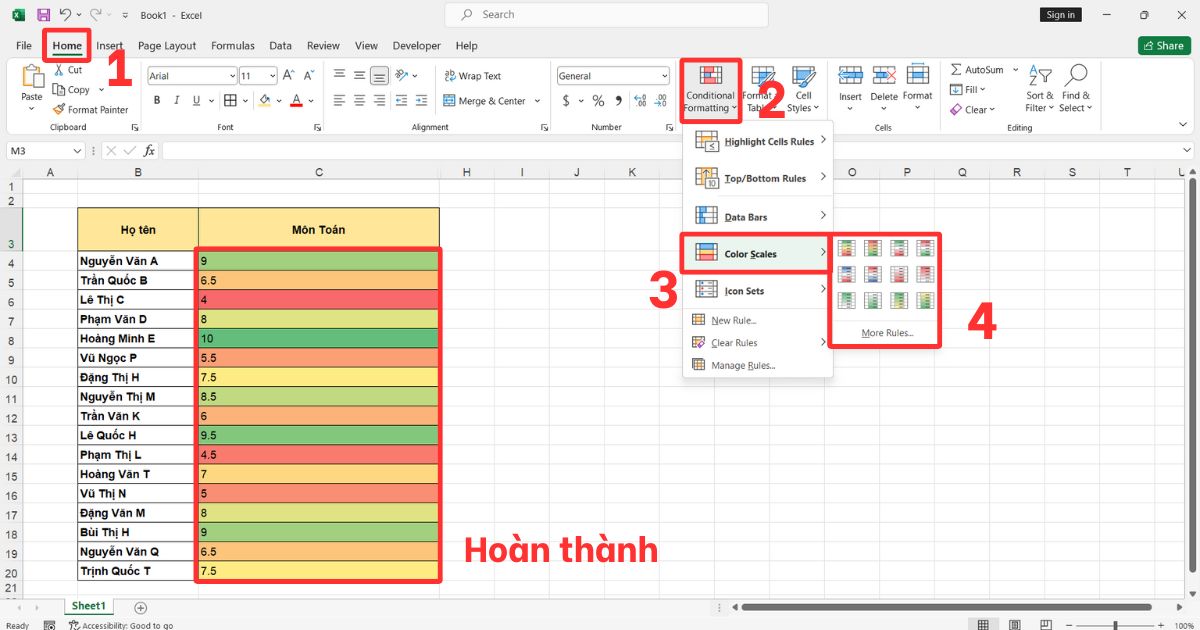
Task: Select Icon Sets from the menu
Action: coord(744,291)
